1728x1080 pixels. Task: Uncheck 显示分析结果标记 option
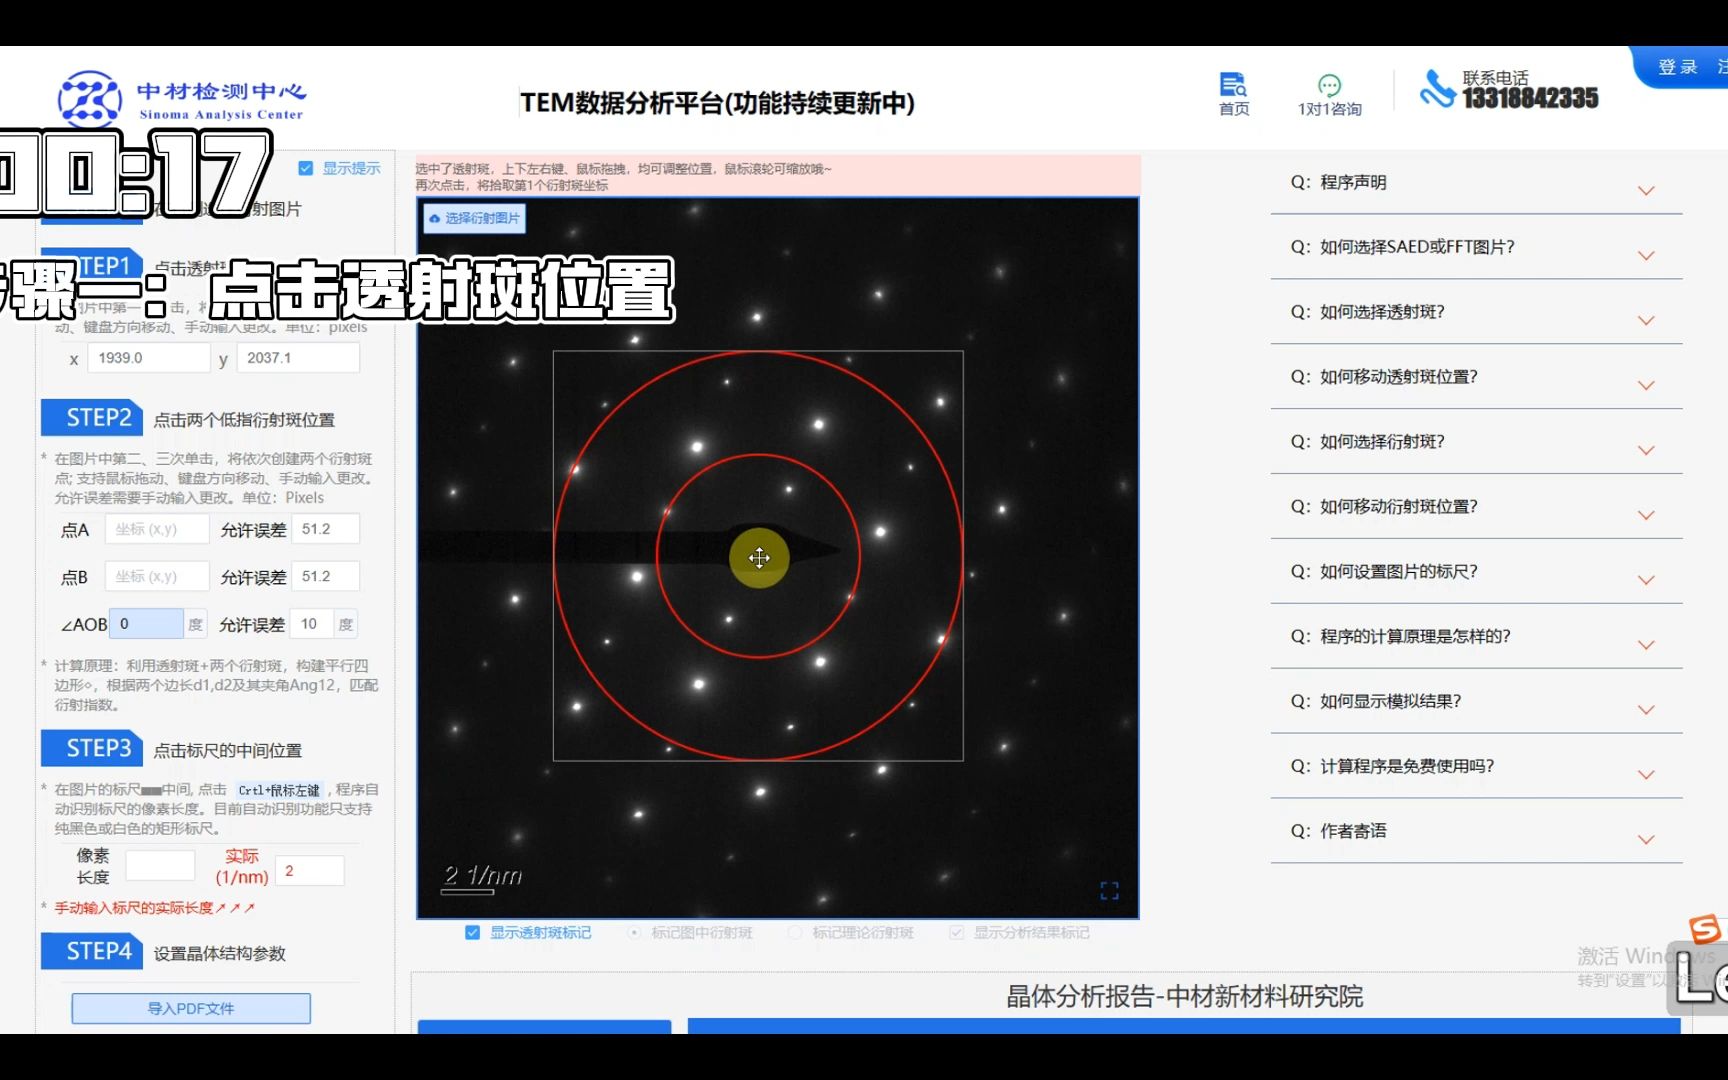(955, 932)
